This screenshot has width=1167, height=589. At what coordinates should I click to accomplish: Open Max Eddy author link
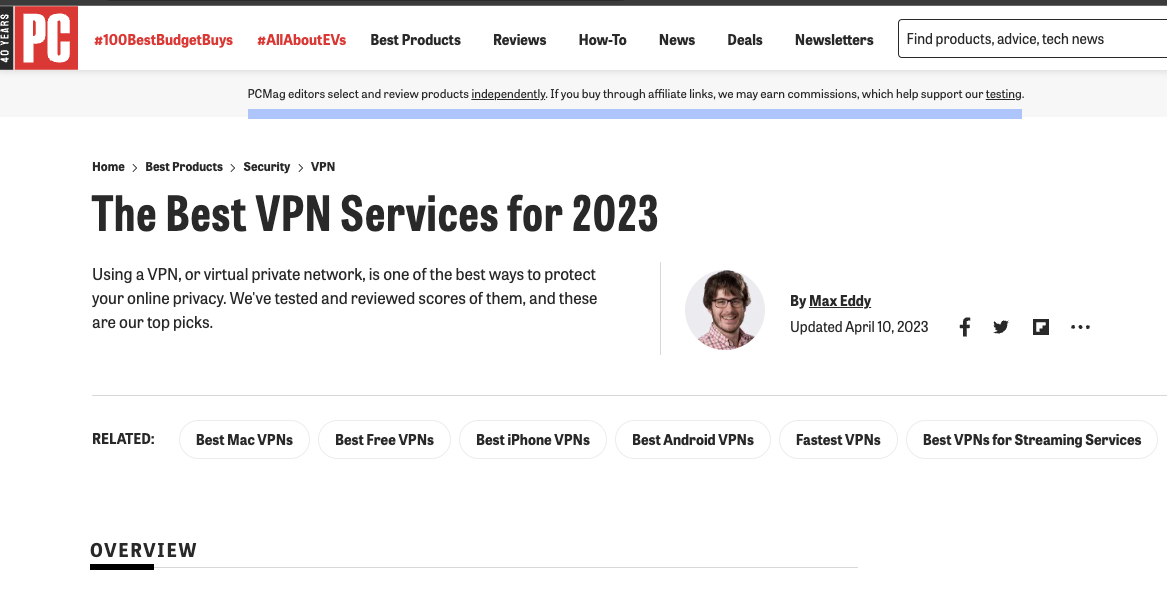(840, 301)
